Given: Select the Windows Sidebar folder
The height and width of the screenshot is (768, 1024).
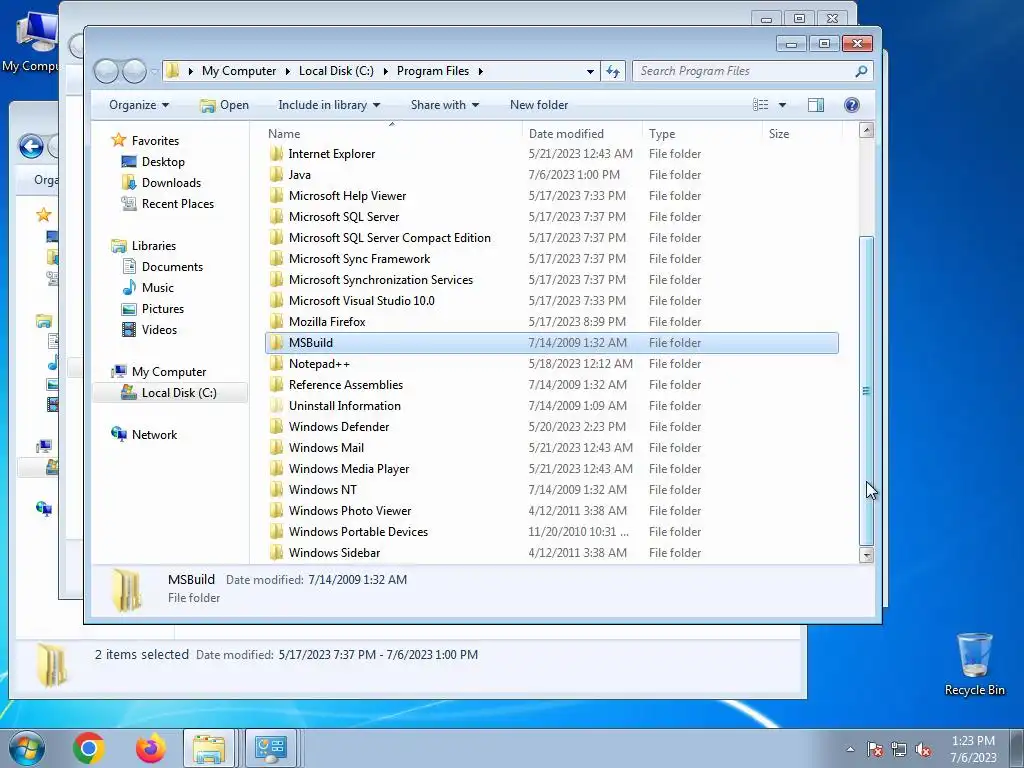Looking at the screenshot, I should pos(334,552).
